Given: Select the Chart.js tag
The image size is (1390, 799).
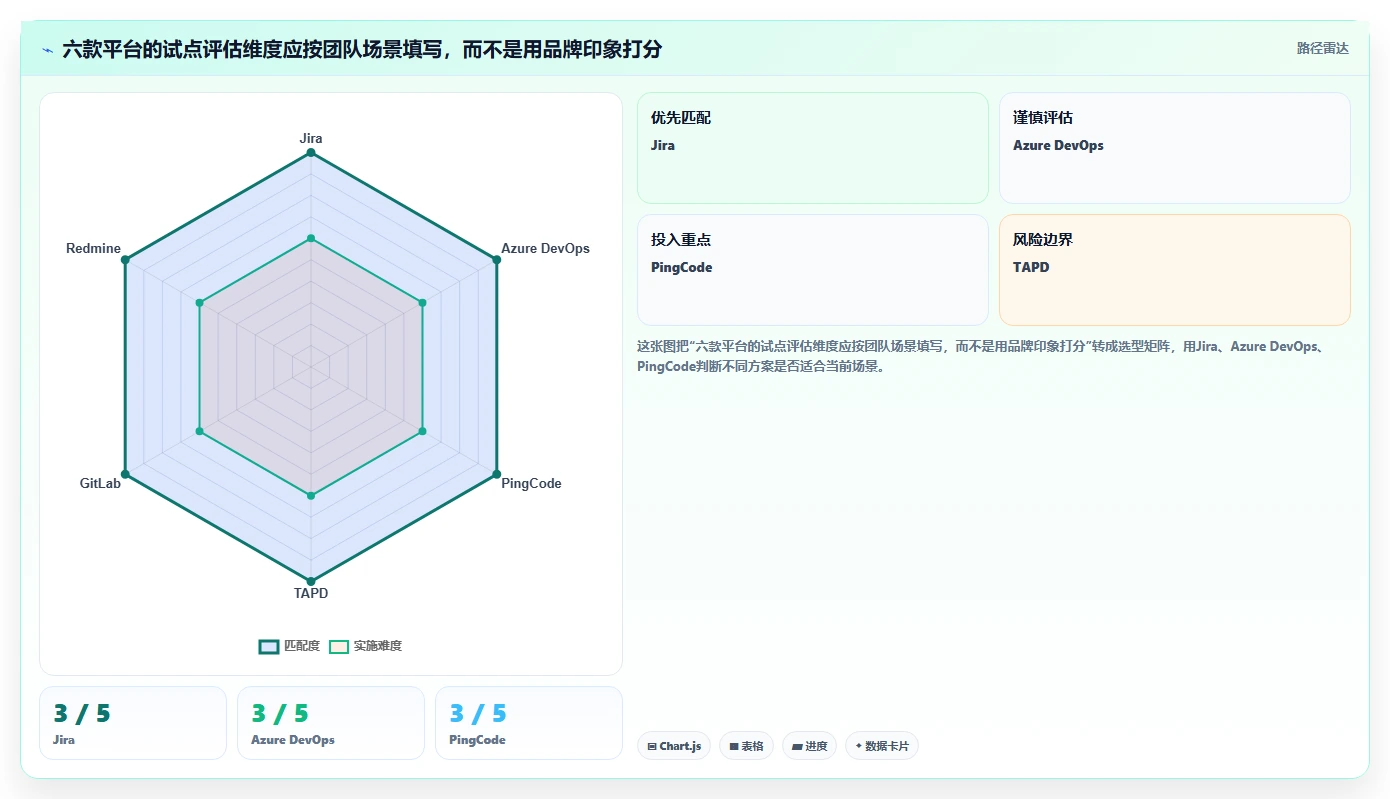Looking at the screenshot, I should tap(674, 746).
